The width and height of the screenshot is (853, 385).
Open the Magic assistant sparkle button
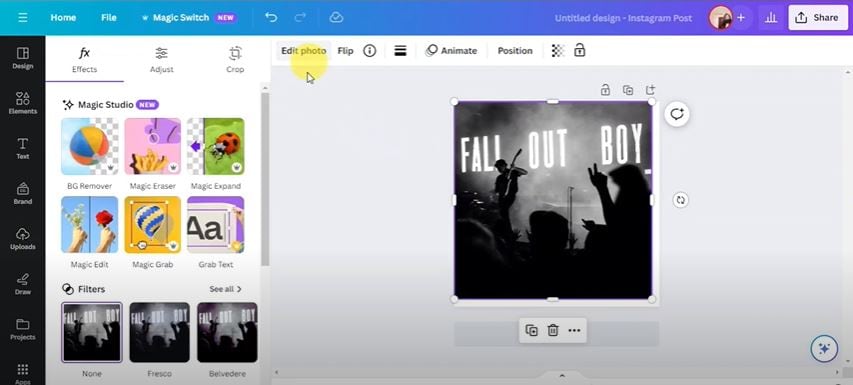[x=824, y=349]
